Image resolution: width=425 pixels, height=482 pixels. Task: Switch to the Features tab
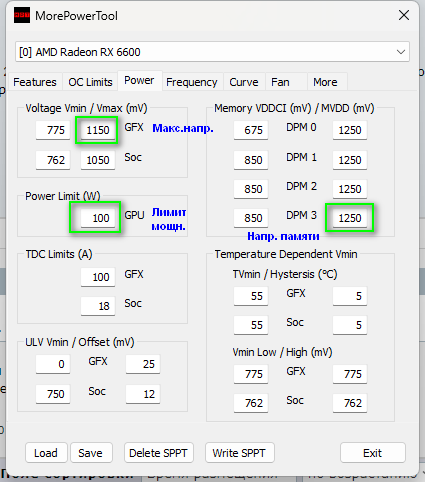click(35, 82)
